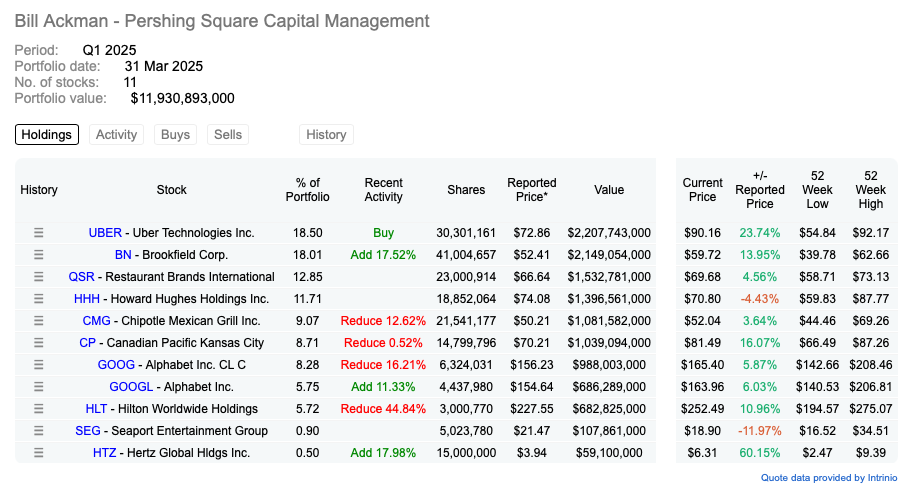912x493 pixels.
Task: Click the 52 week high '$208.46'
Action: coord(871,365)
